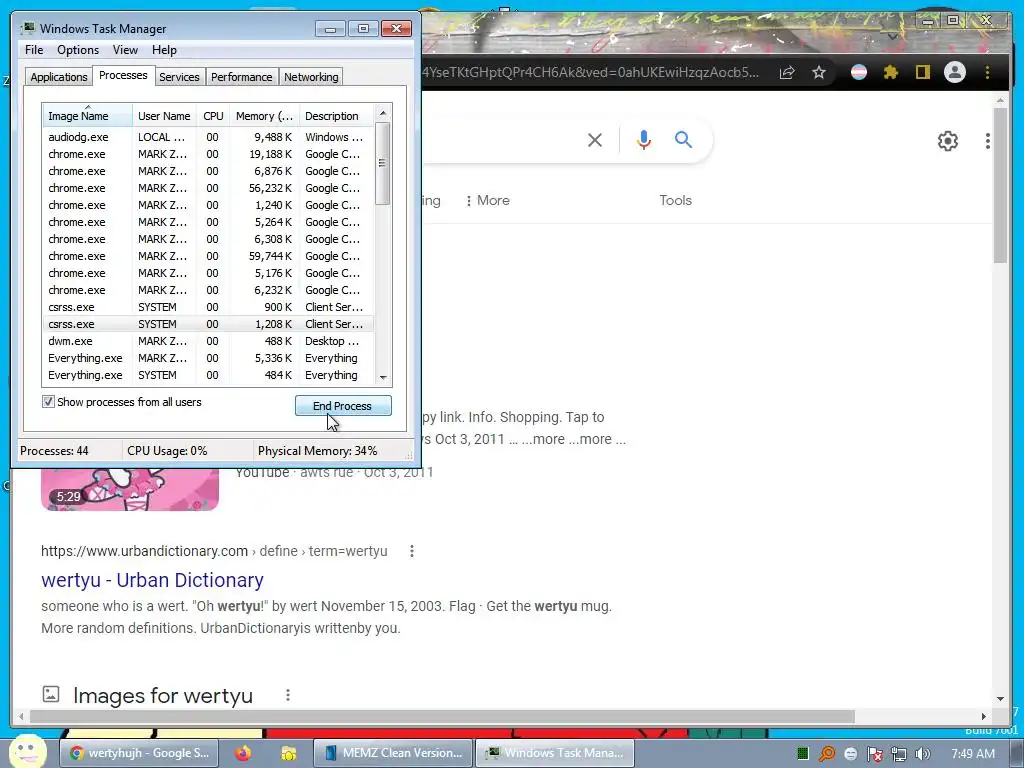This screenshot has width=1024, height=768.
Task: Open Google apps dots beside settings gear
Action: [x=987, y=141]
